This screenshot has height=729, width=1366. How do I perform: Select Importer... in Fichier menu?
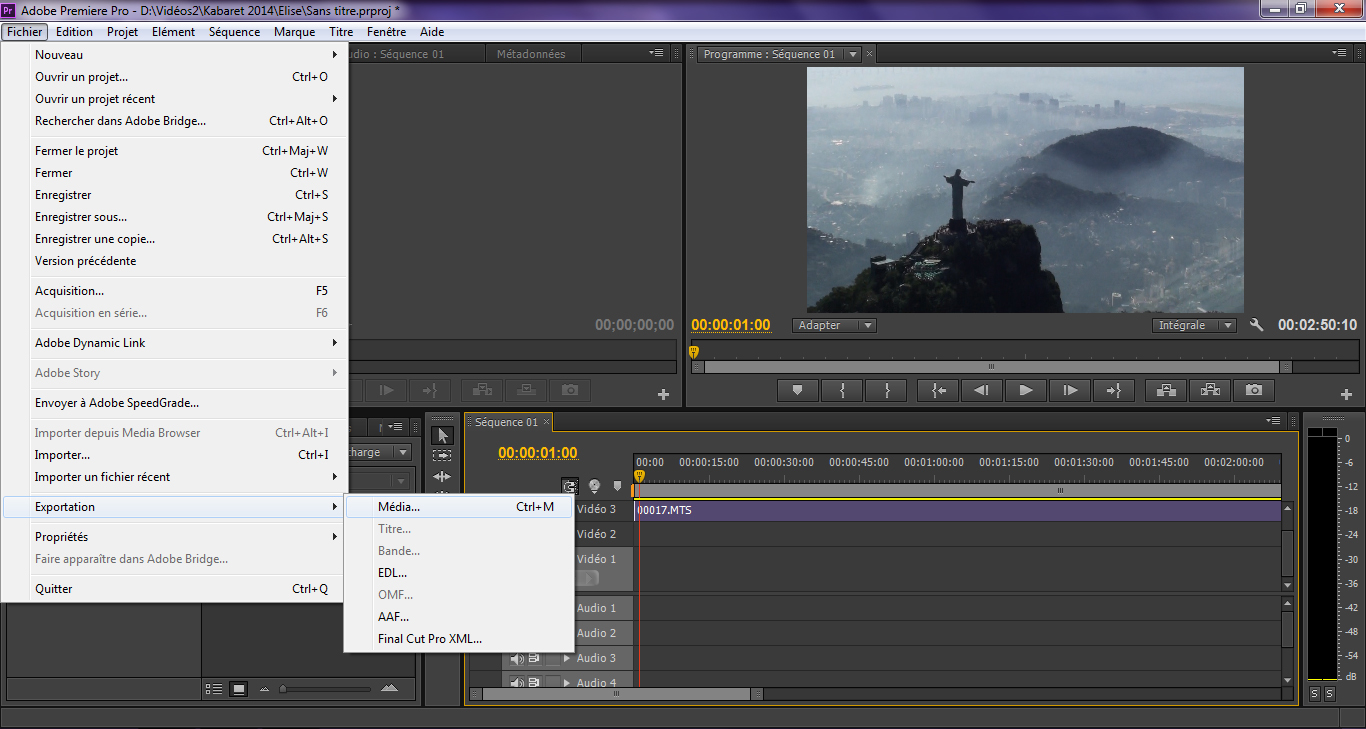(176, 455)
